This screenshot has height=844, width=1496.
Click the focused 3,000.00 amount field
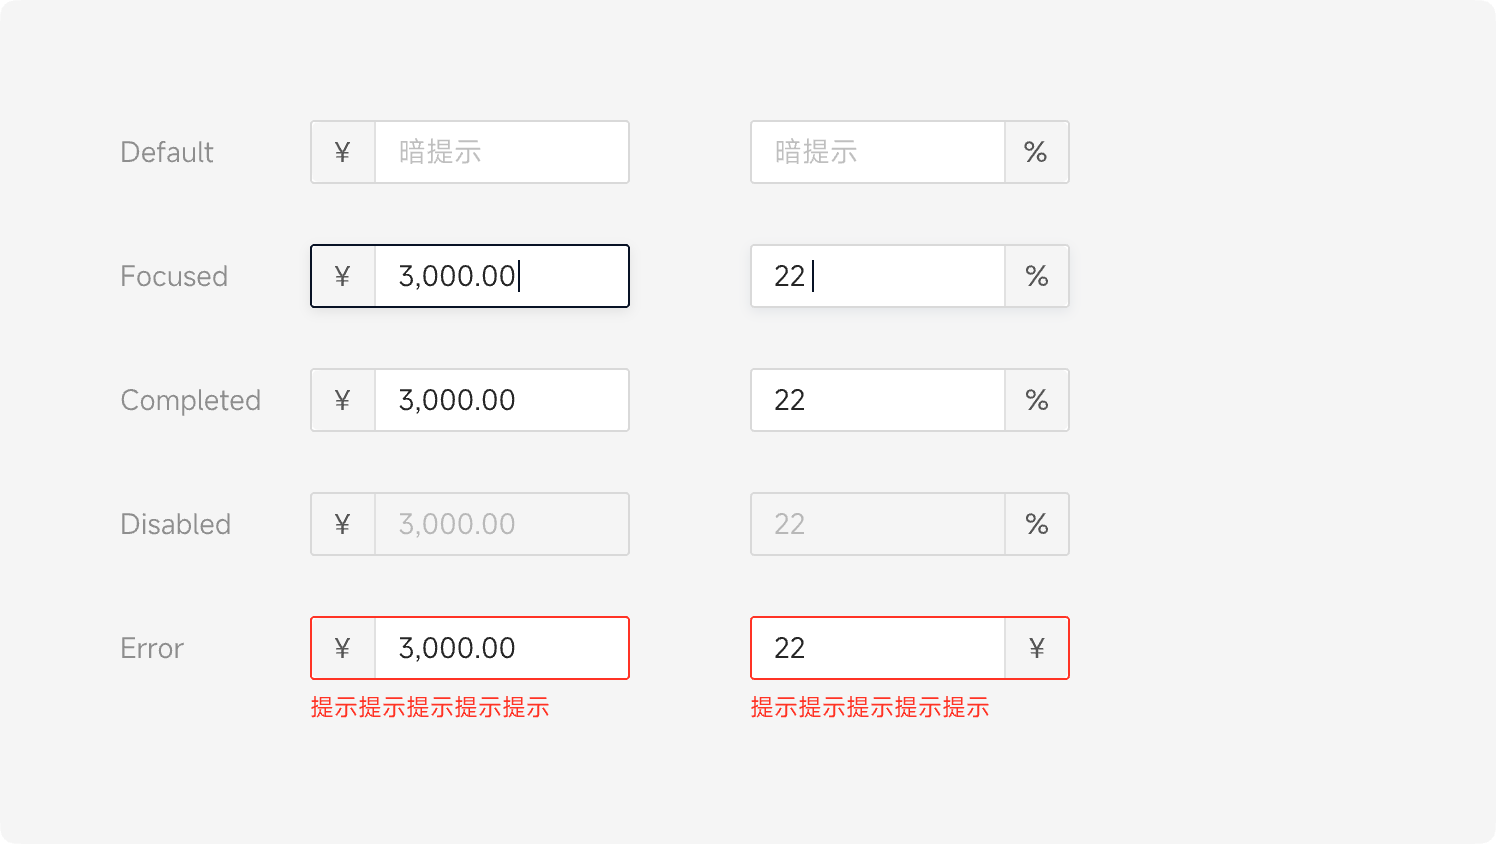(x=501, y=276)
